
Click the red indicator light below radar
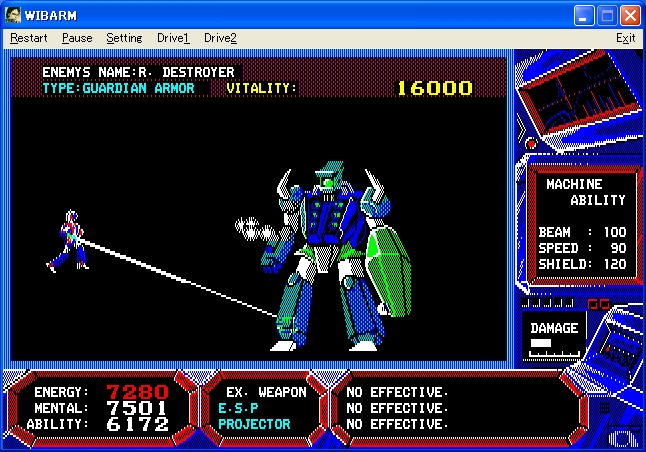pos(531,144)
